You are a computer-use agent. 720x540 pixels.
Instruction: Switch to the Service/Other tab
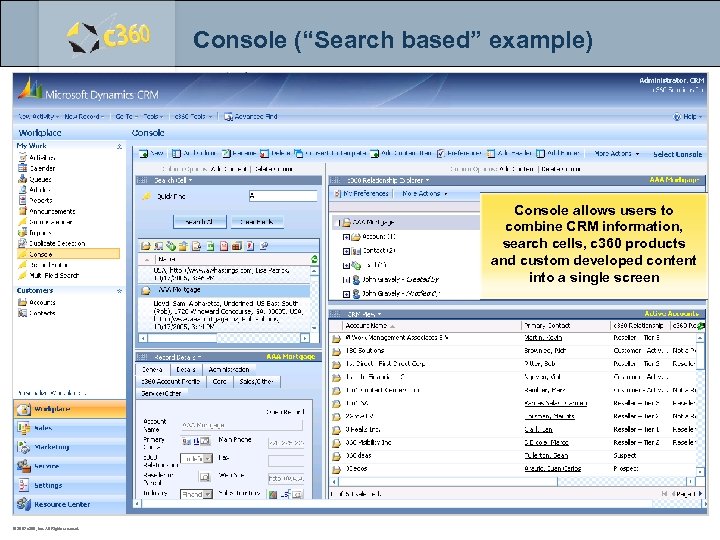[x=161, y=394]
